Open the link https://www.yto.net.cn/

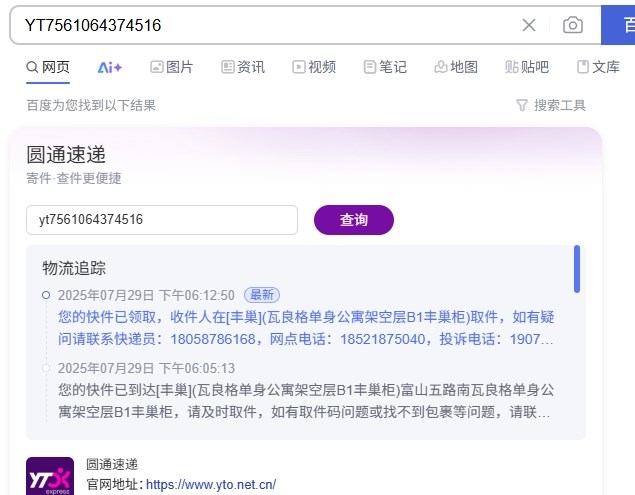click(211, 484)
